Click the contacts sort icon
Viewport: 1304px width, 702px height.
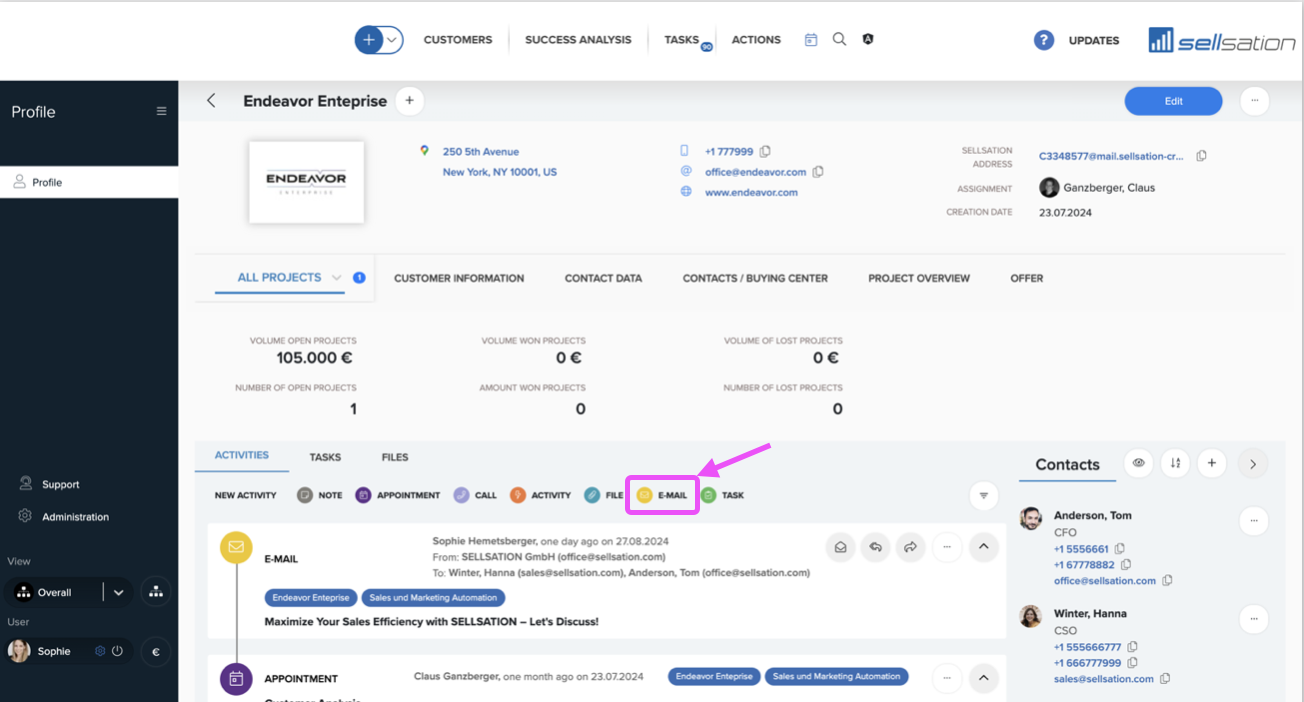1176,463
